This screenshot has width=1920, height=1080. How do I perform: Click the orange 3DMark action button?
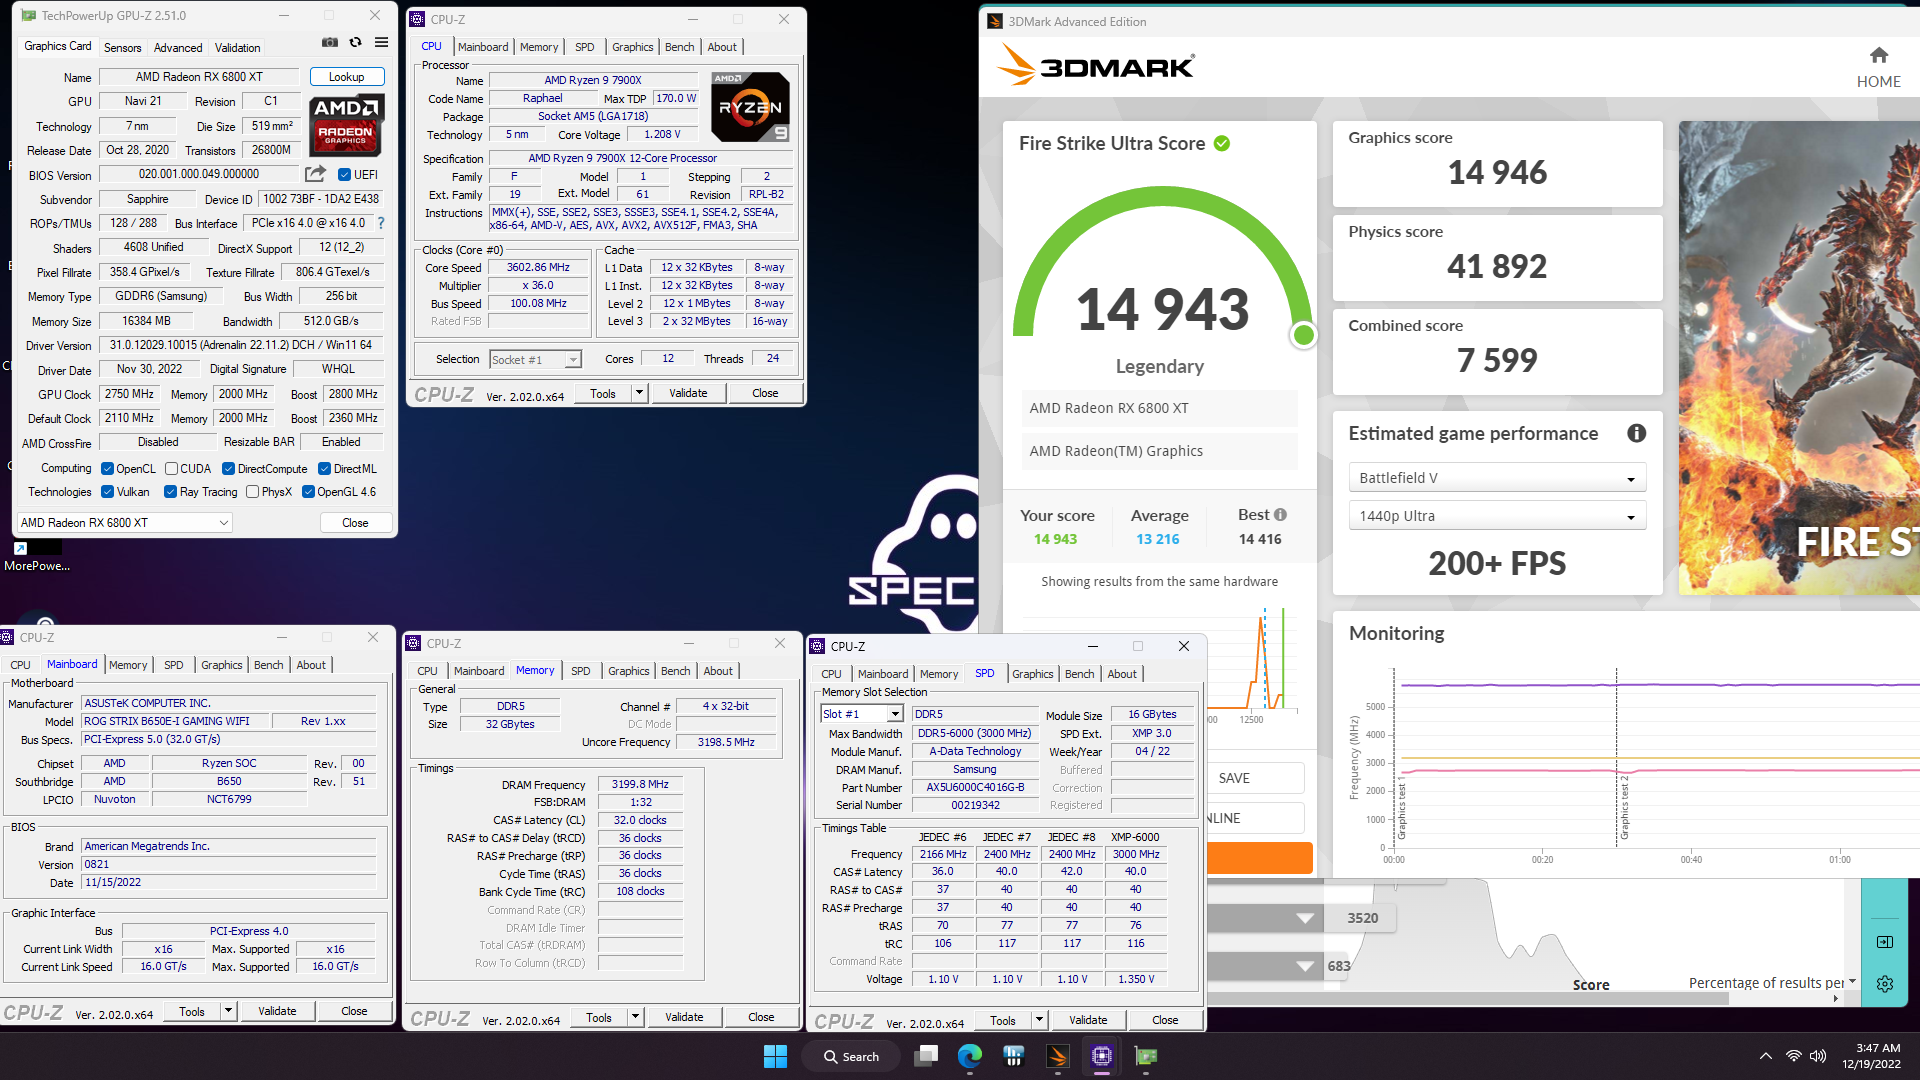pos(1259,858)
